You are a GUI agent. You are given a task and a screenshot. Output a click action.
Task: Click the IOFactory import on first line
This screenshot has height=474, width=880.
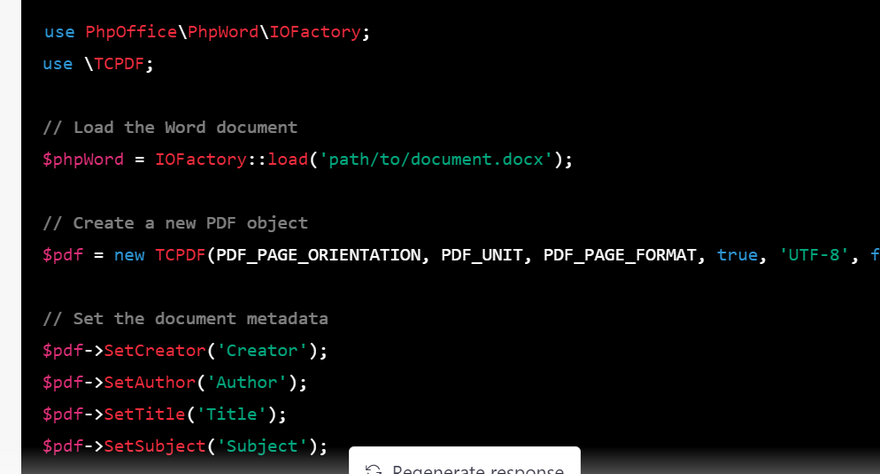[316, 32]
